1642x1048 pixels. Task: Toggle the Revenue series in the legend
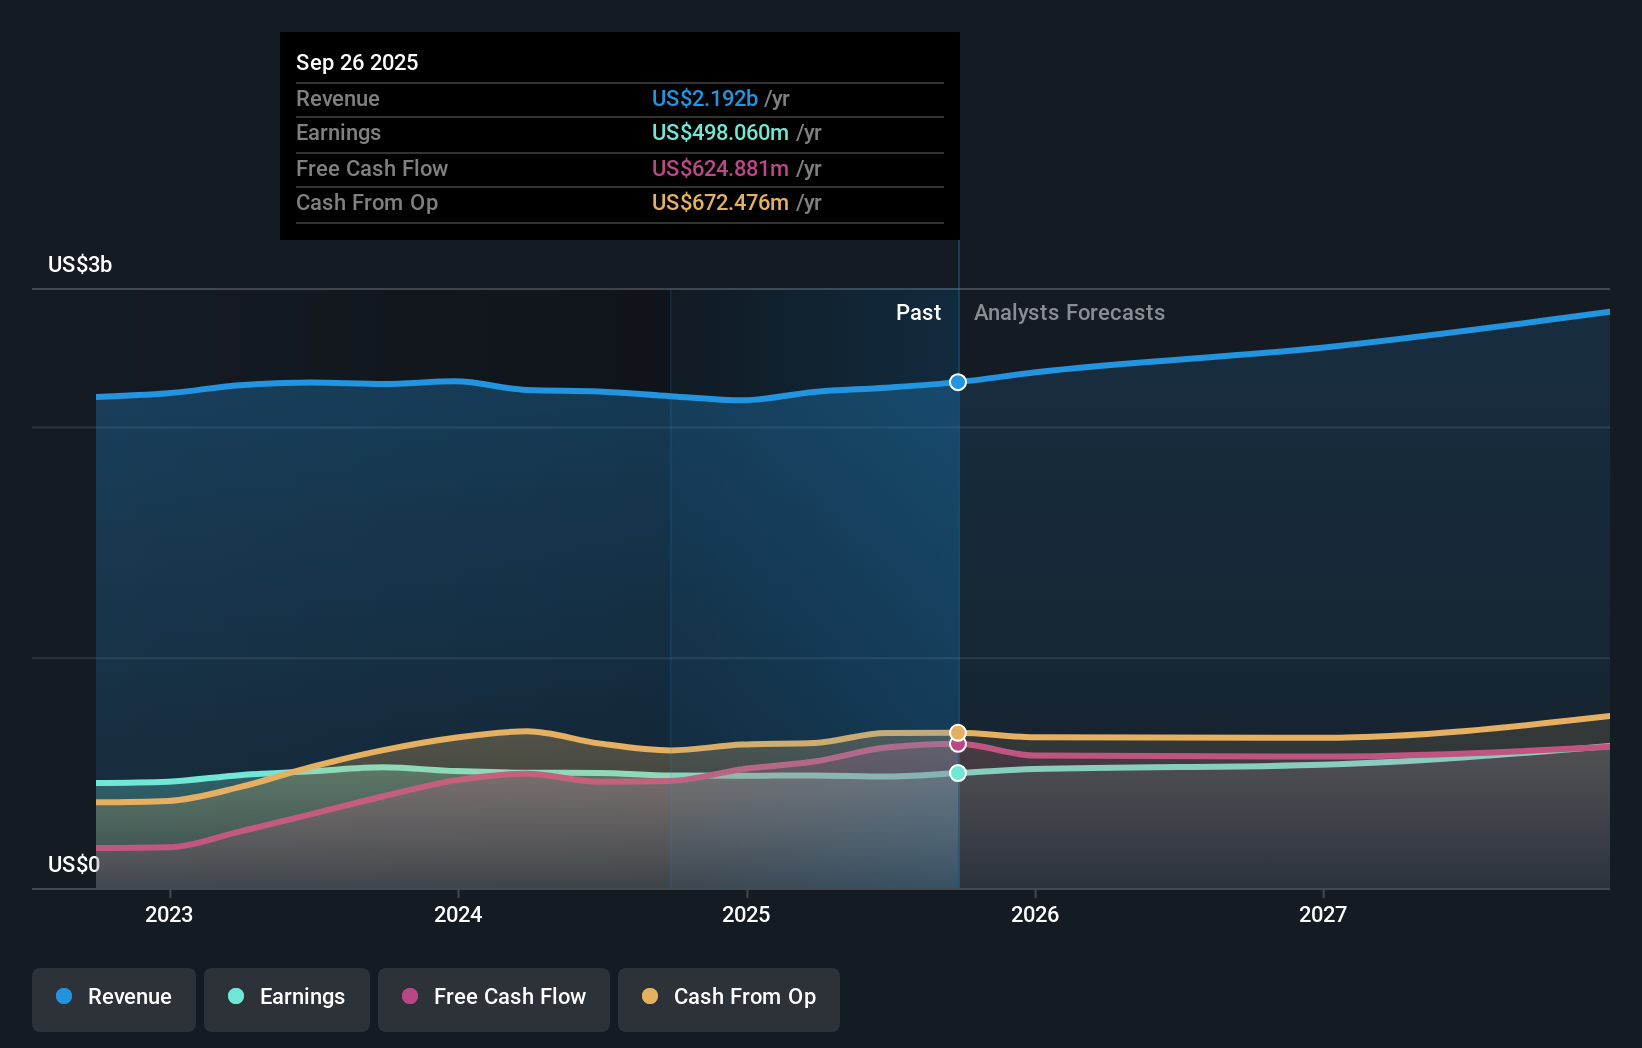point(113,997)
